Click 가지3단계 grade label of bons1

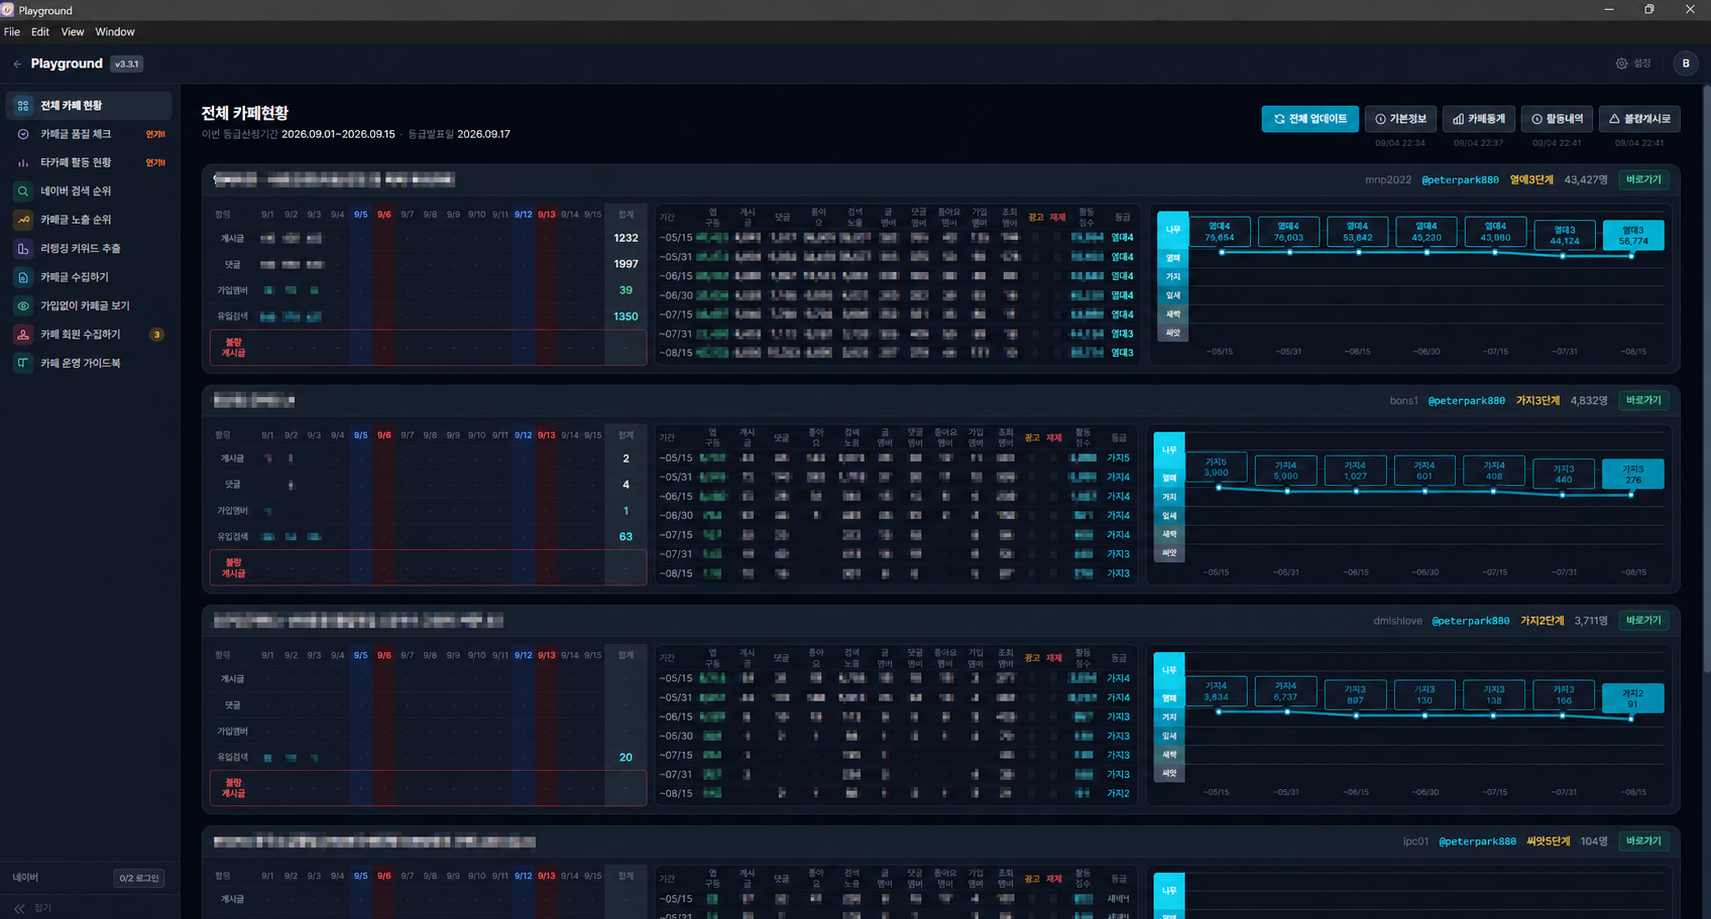pyautogui.click(x=1538, y=401)
